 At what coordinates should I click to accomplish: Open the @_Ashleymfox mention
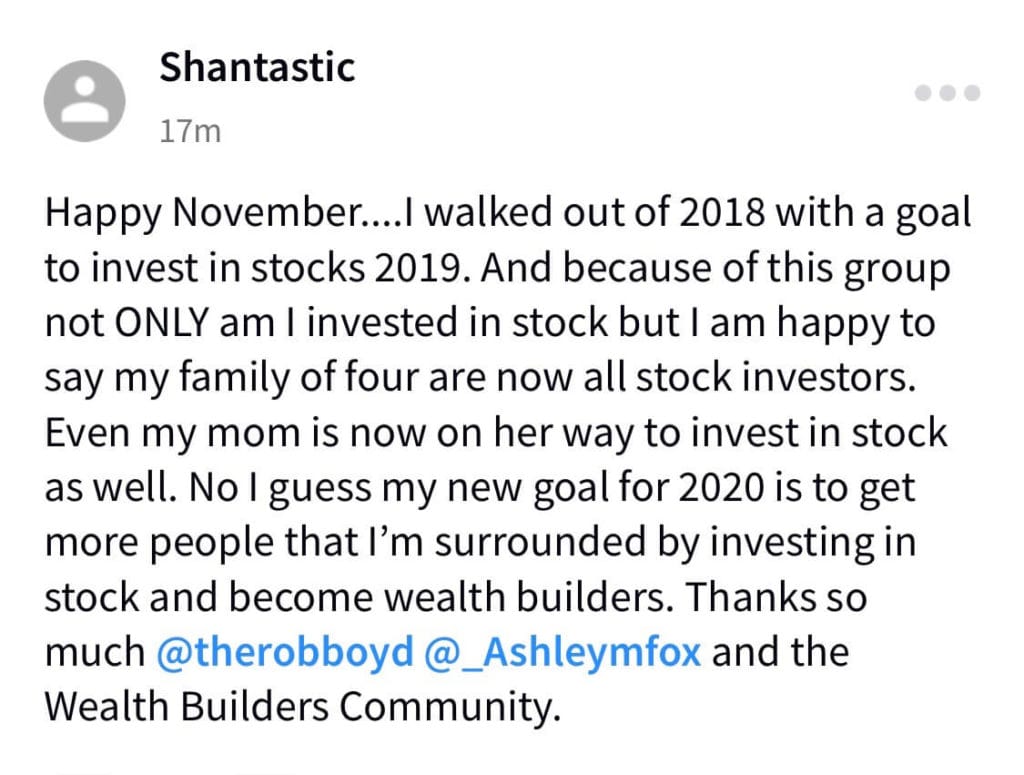click(563, 652)
